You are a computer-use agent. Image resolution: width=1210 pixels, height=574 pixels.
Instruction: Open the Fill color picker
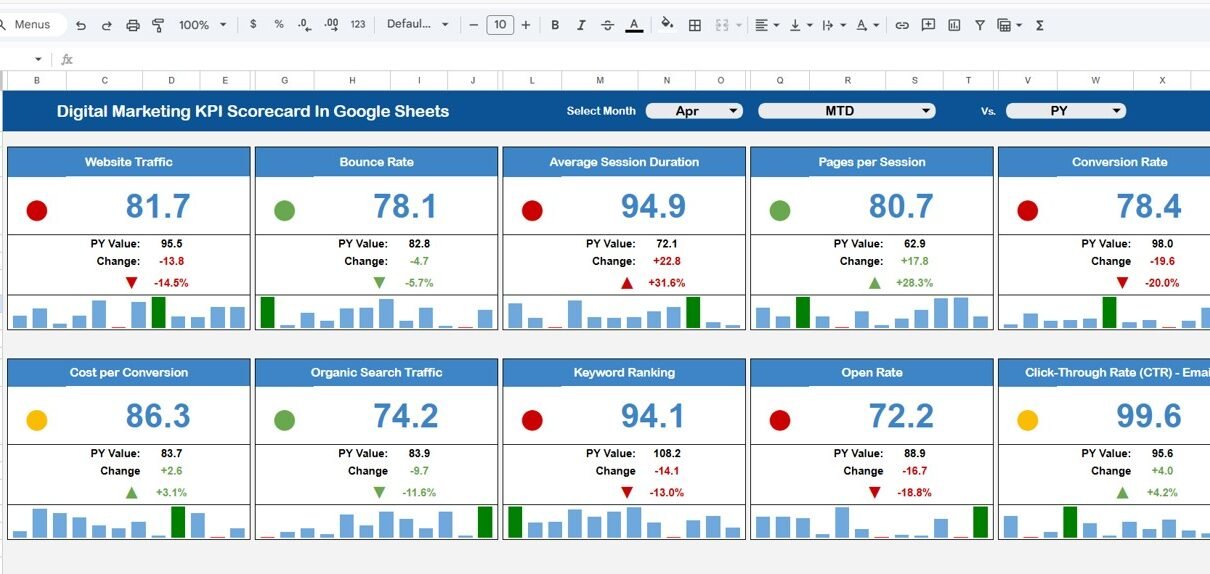pyautogui.click(x=667, y=25)
